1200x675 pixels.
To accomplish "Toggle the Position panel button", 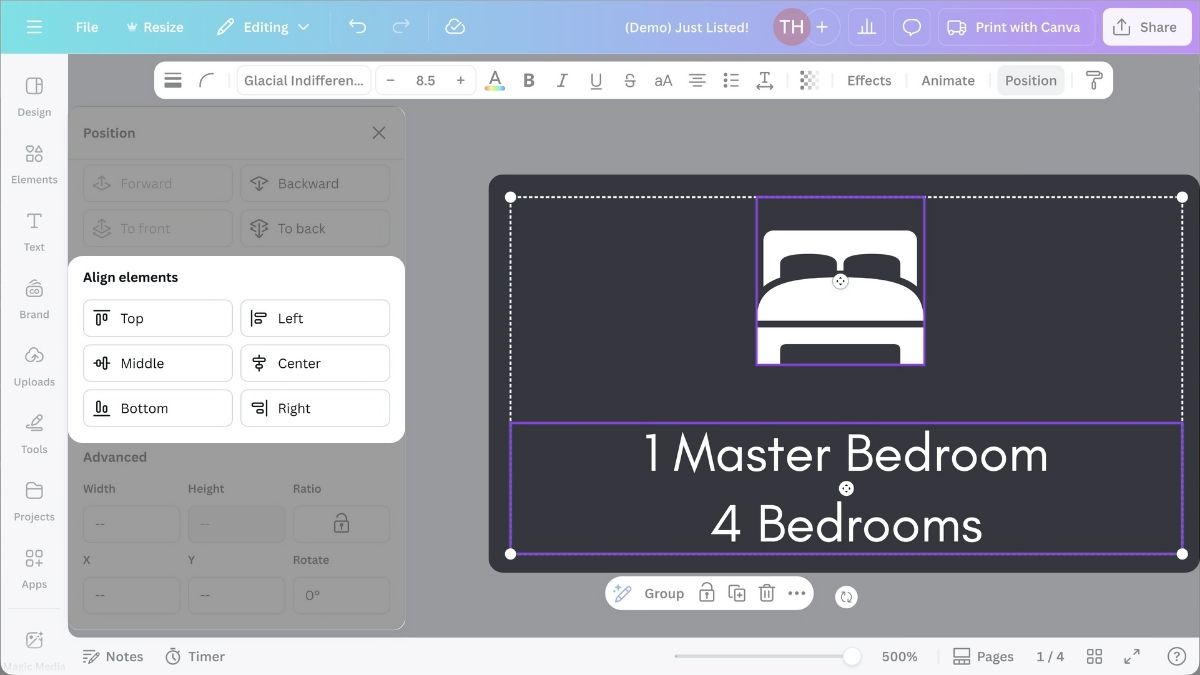I will [1031, 80].
